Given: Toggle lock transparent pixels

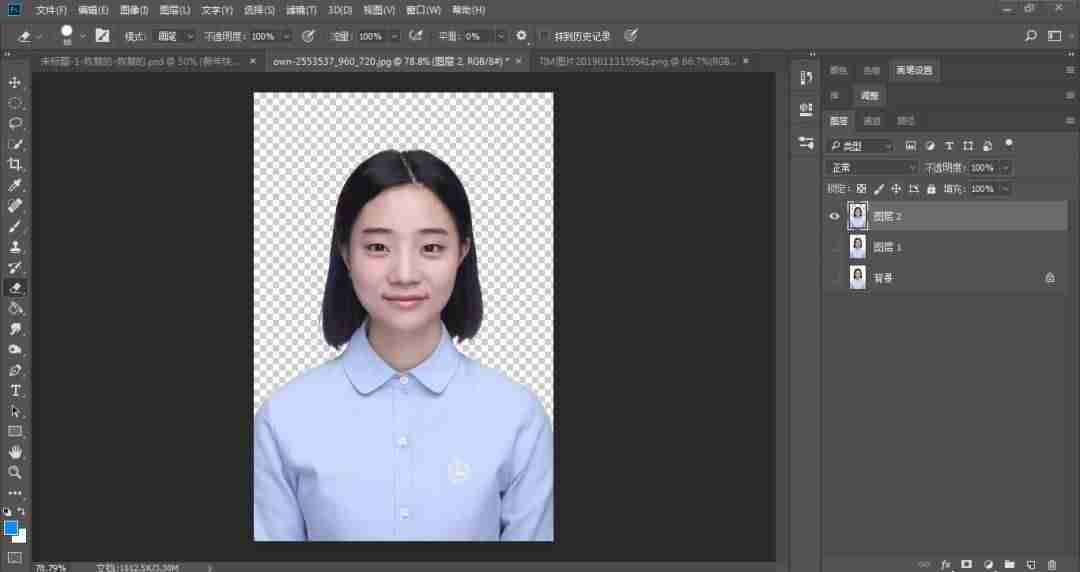Looking at the screenshot, I should (x=861, y=189).
